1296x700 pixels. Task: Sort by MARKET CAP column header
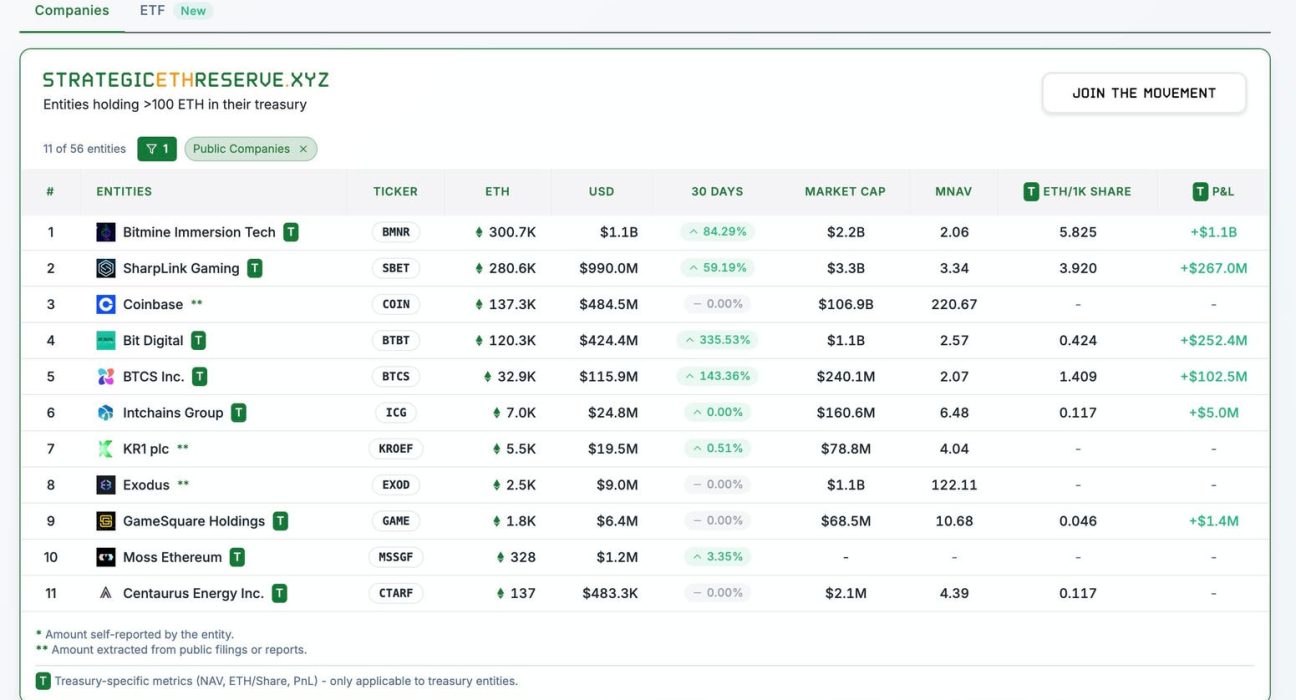tap(845, 191)
